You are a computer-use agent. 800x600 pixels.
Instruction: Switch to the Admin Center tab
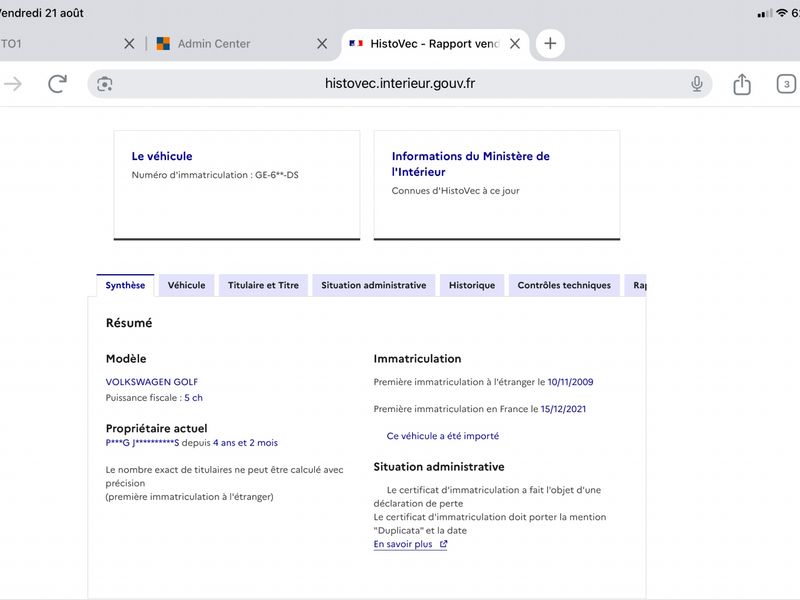click(x=214, y=44)
